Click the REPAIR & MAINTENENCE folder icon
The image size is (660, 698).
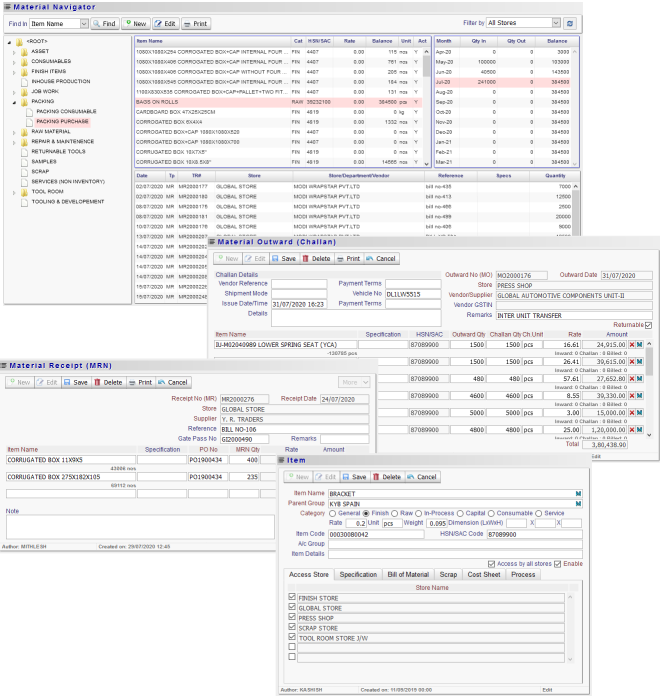click(24, 142)
